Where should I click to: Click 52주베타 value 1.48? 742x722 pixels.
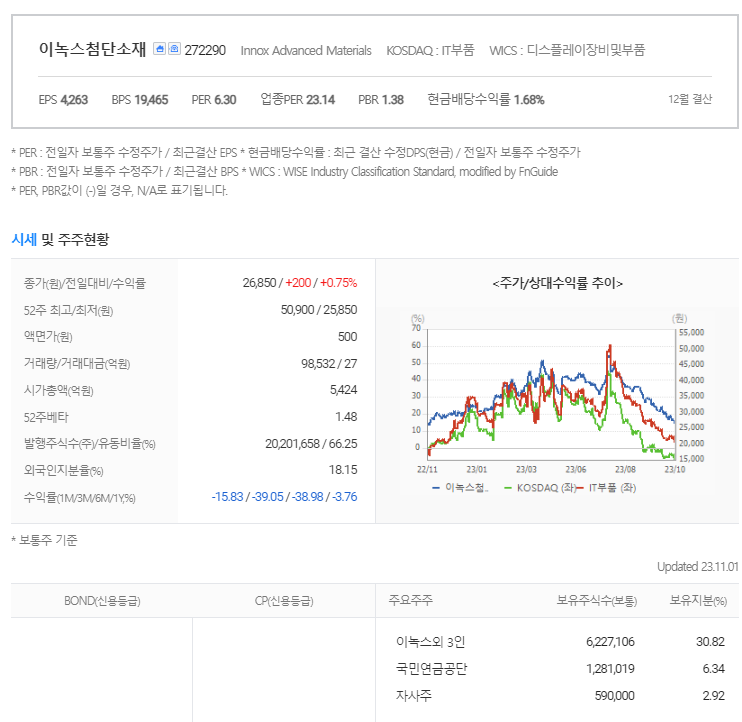(x=346, y=417)
